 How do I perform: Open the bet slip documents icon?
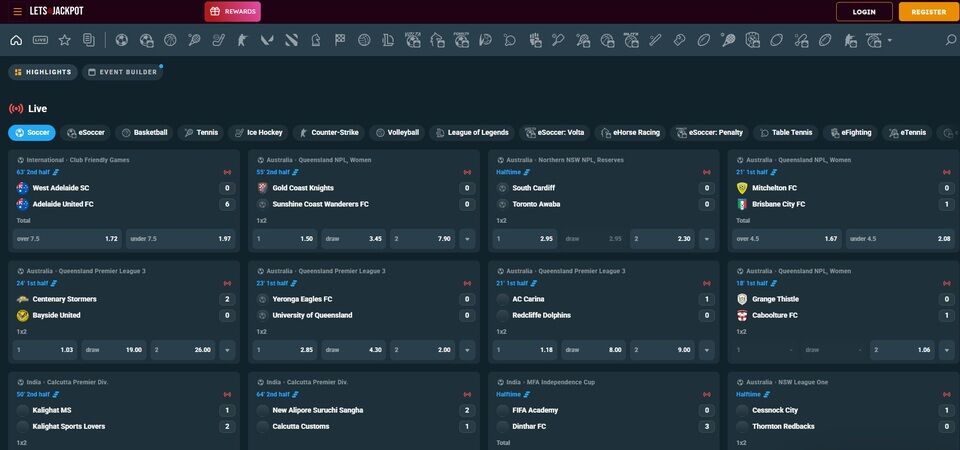point(89,40)
